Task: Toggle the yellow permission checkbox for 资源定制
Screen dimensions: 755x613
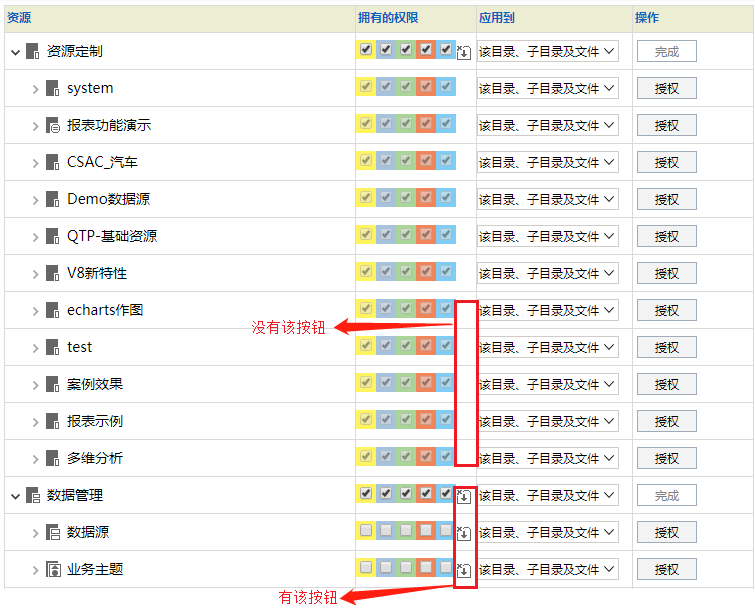Action: click(366, 49)
